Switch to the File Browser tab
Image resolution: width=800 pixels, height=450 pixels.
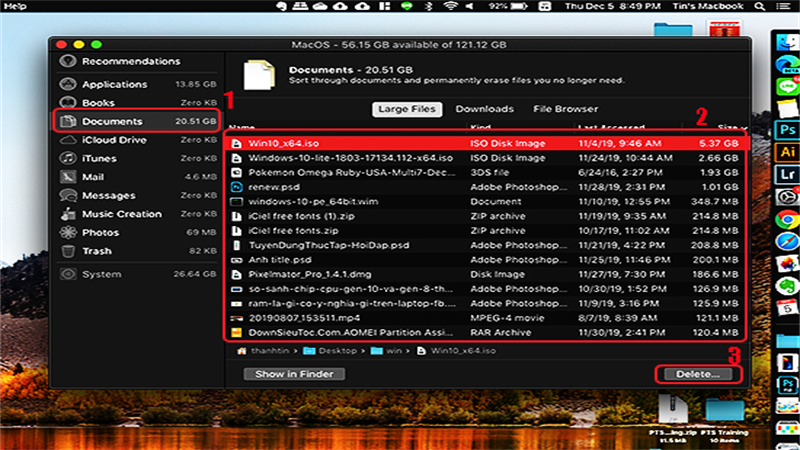click(565, 109)
